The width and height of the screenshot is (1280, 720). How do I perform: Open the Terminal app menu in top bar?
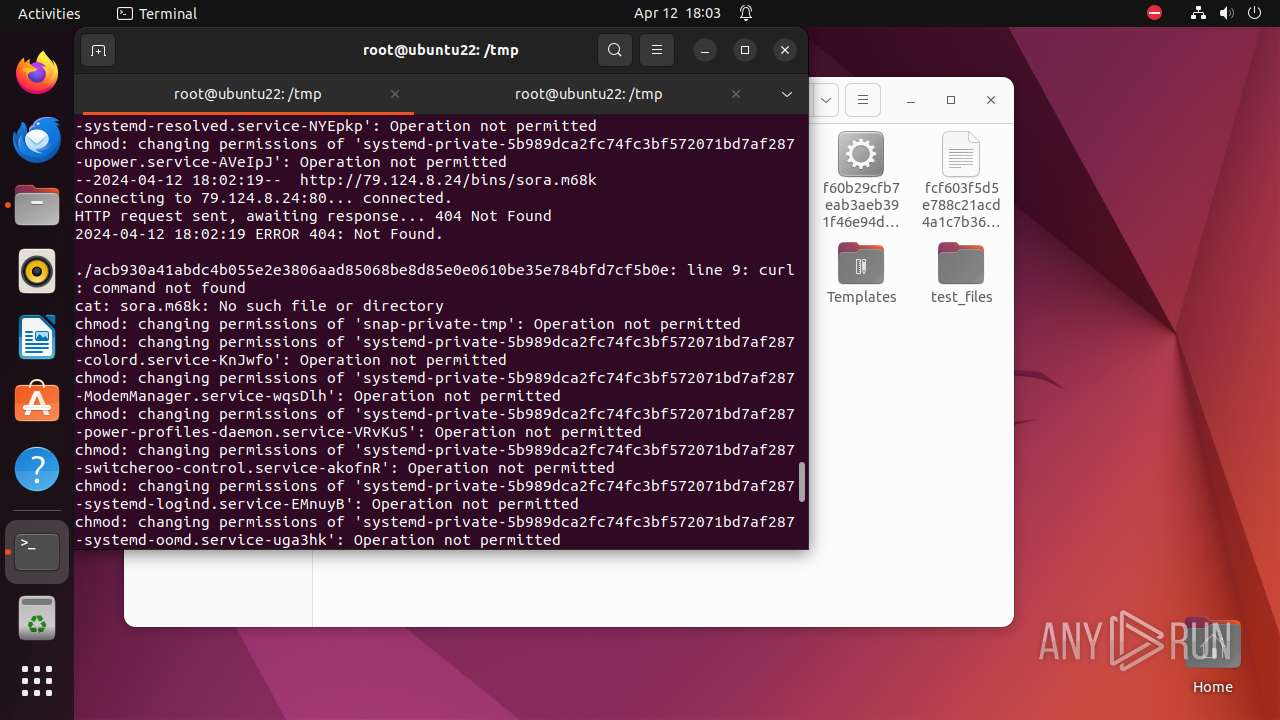(157, 13)
